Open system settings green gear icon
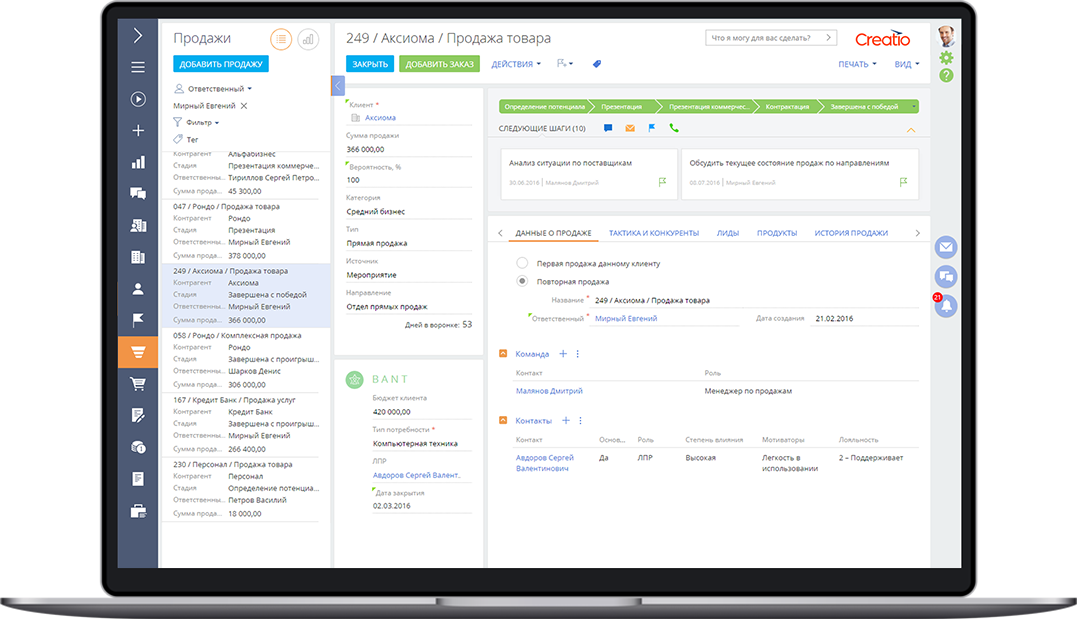 946,58
